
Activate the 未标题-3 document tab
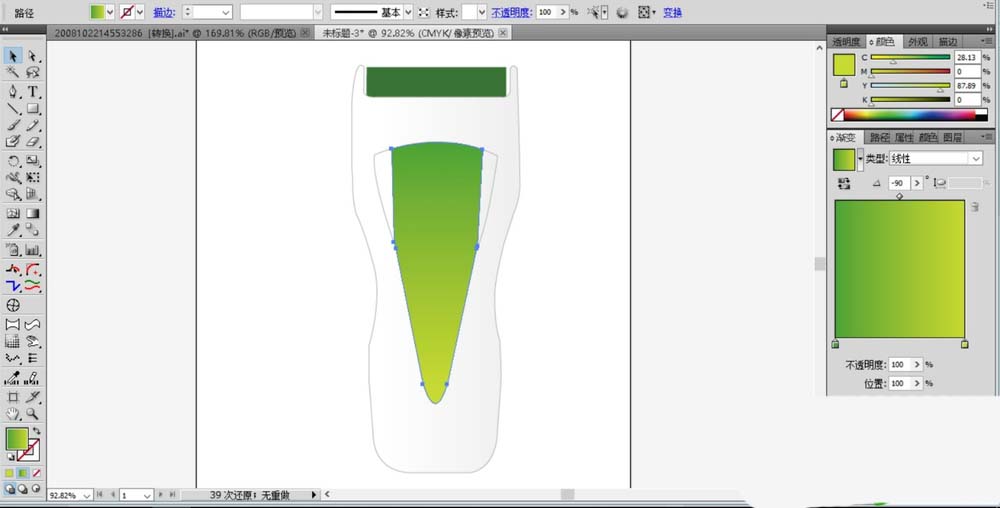point(408,33)
